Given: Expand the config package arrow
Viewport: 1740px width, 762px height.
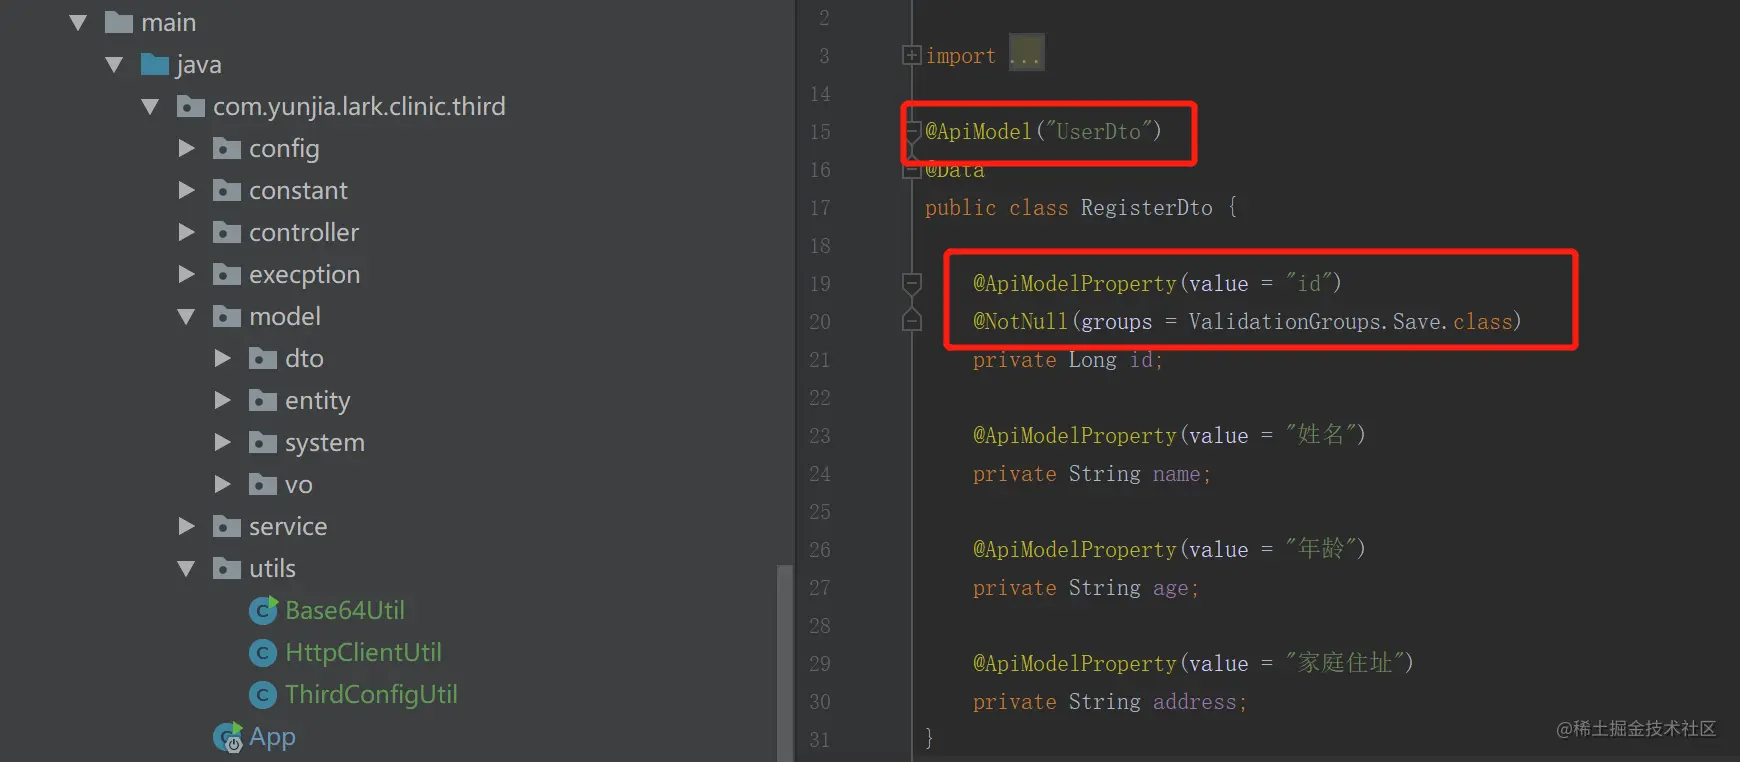Looking at the screenshot, I should click(x=186, y=148).
